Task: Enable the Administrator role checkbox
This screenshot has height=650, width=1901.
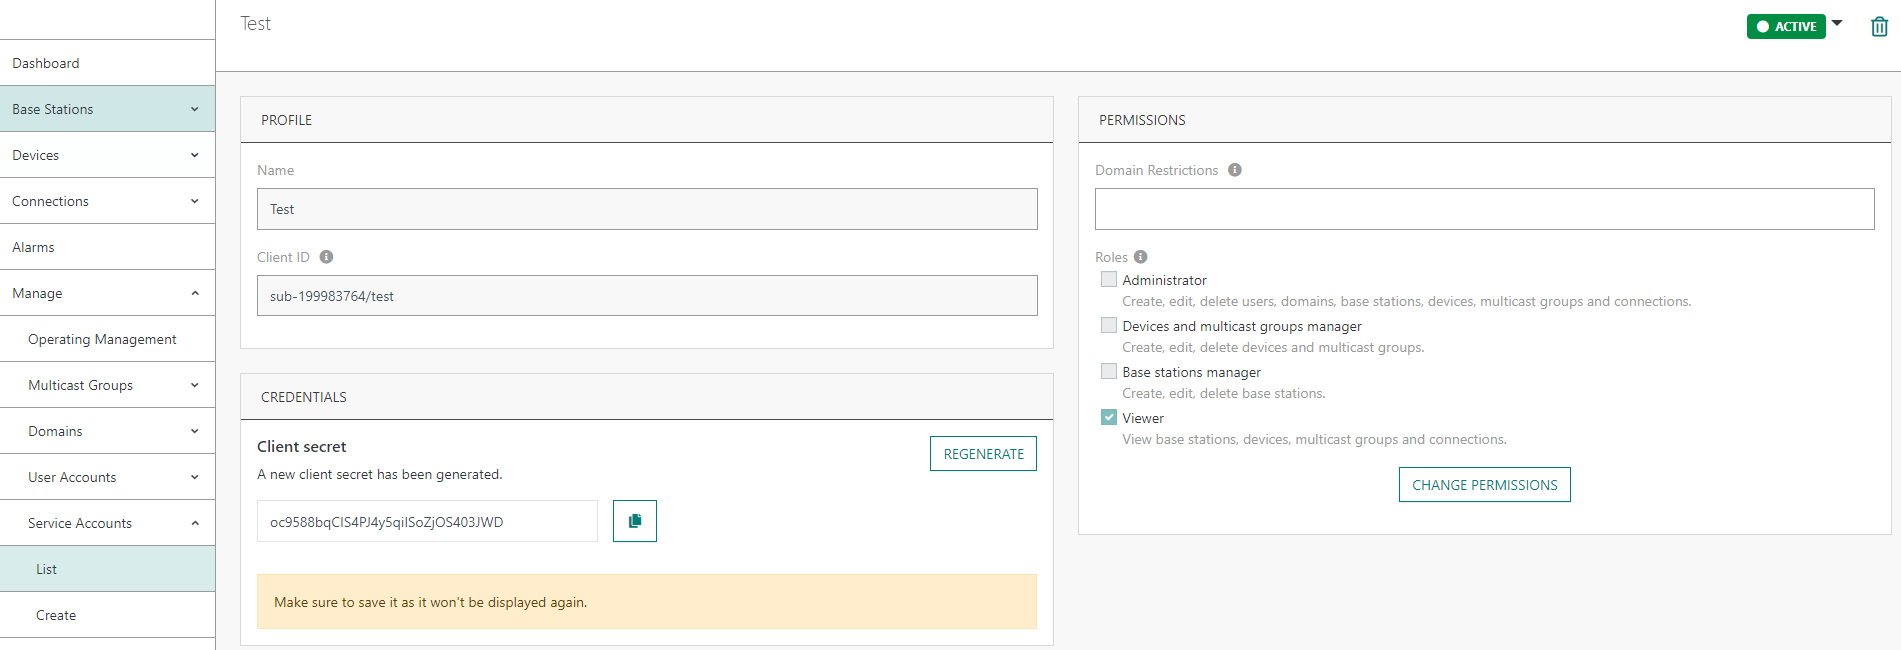Action: (x=1109, y=280)
